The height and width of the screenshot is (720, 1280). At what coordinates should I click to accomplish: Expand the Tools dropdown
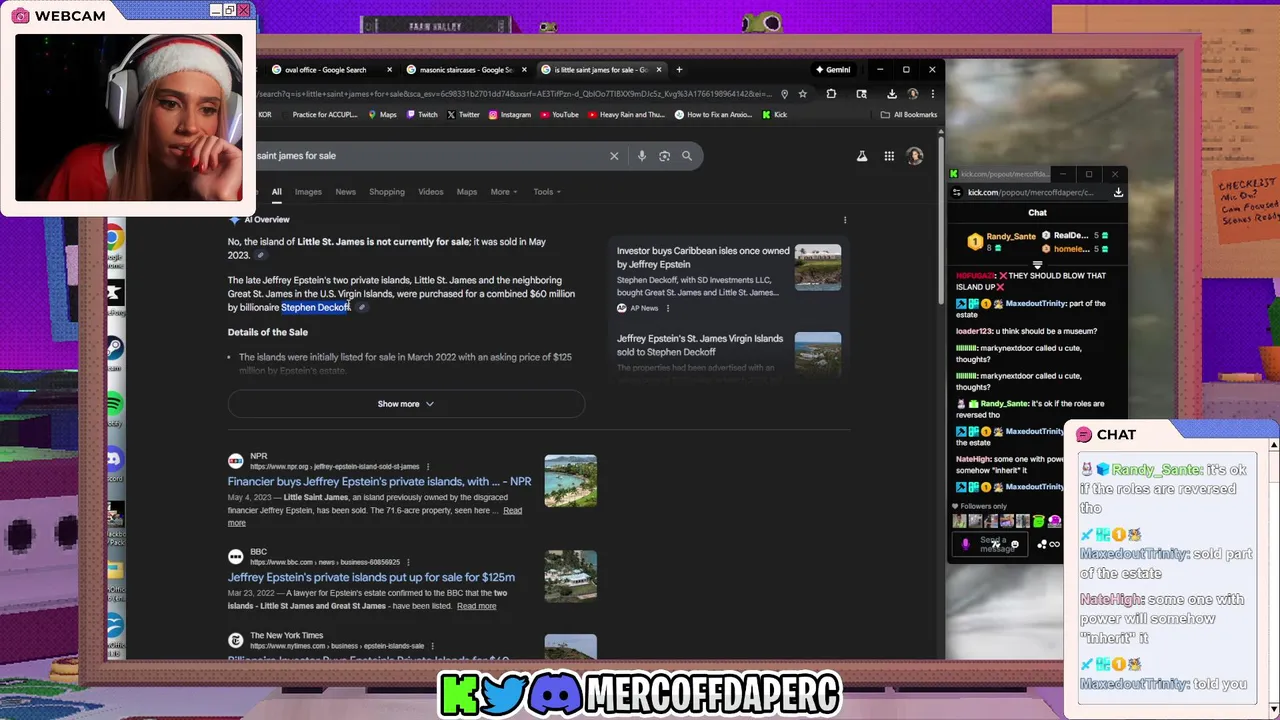point(547,192)
